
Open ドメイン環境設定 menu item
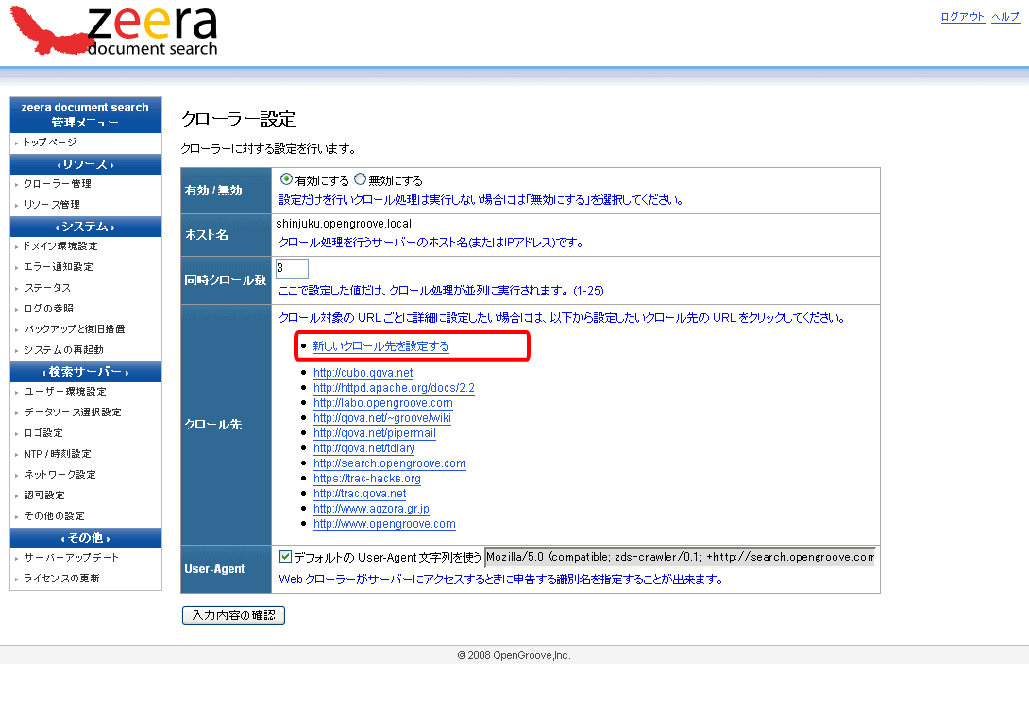[60, 246]
